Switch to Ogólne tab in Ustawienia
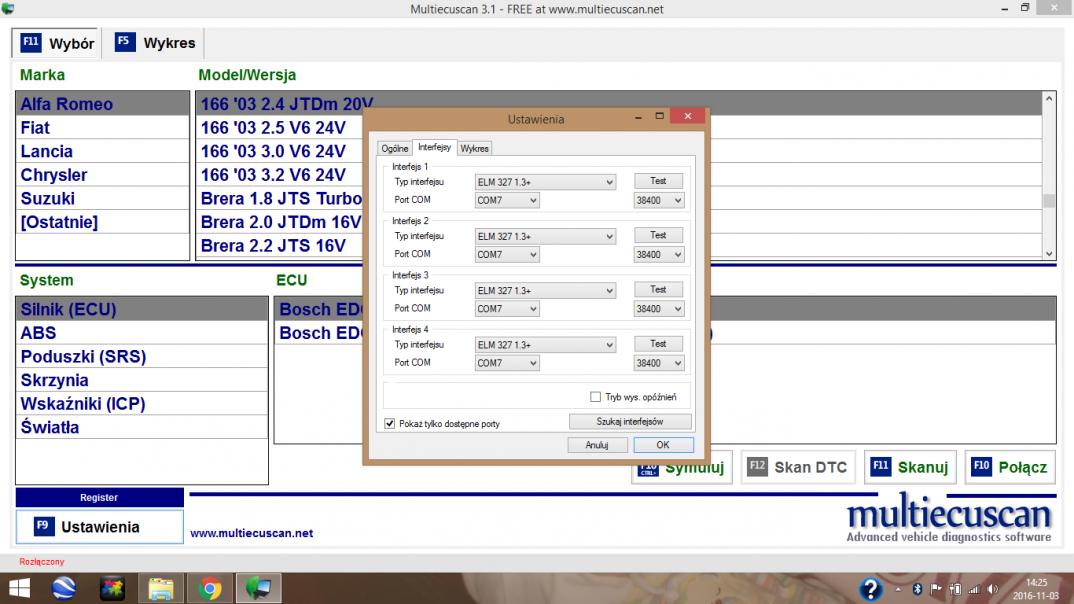The height and width of the screenshot is (604, 1074). tap(395, 148)
